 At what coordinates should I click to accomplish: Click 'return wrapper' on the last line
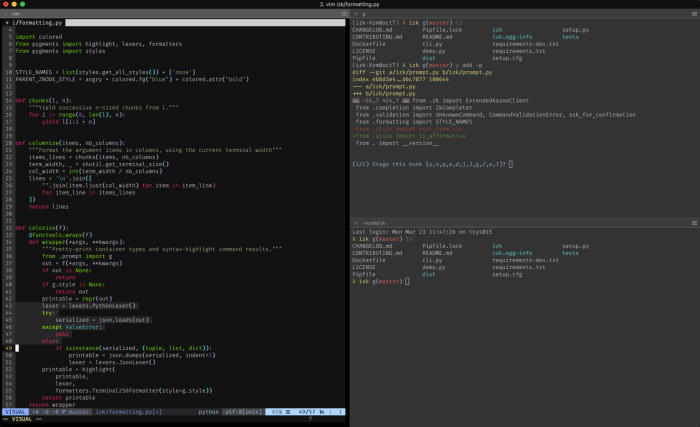click(52, 405)
